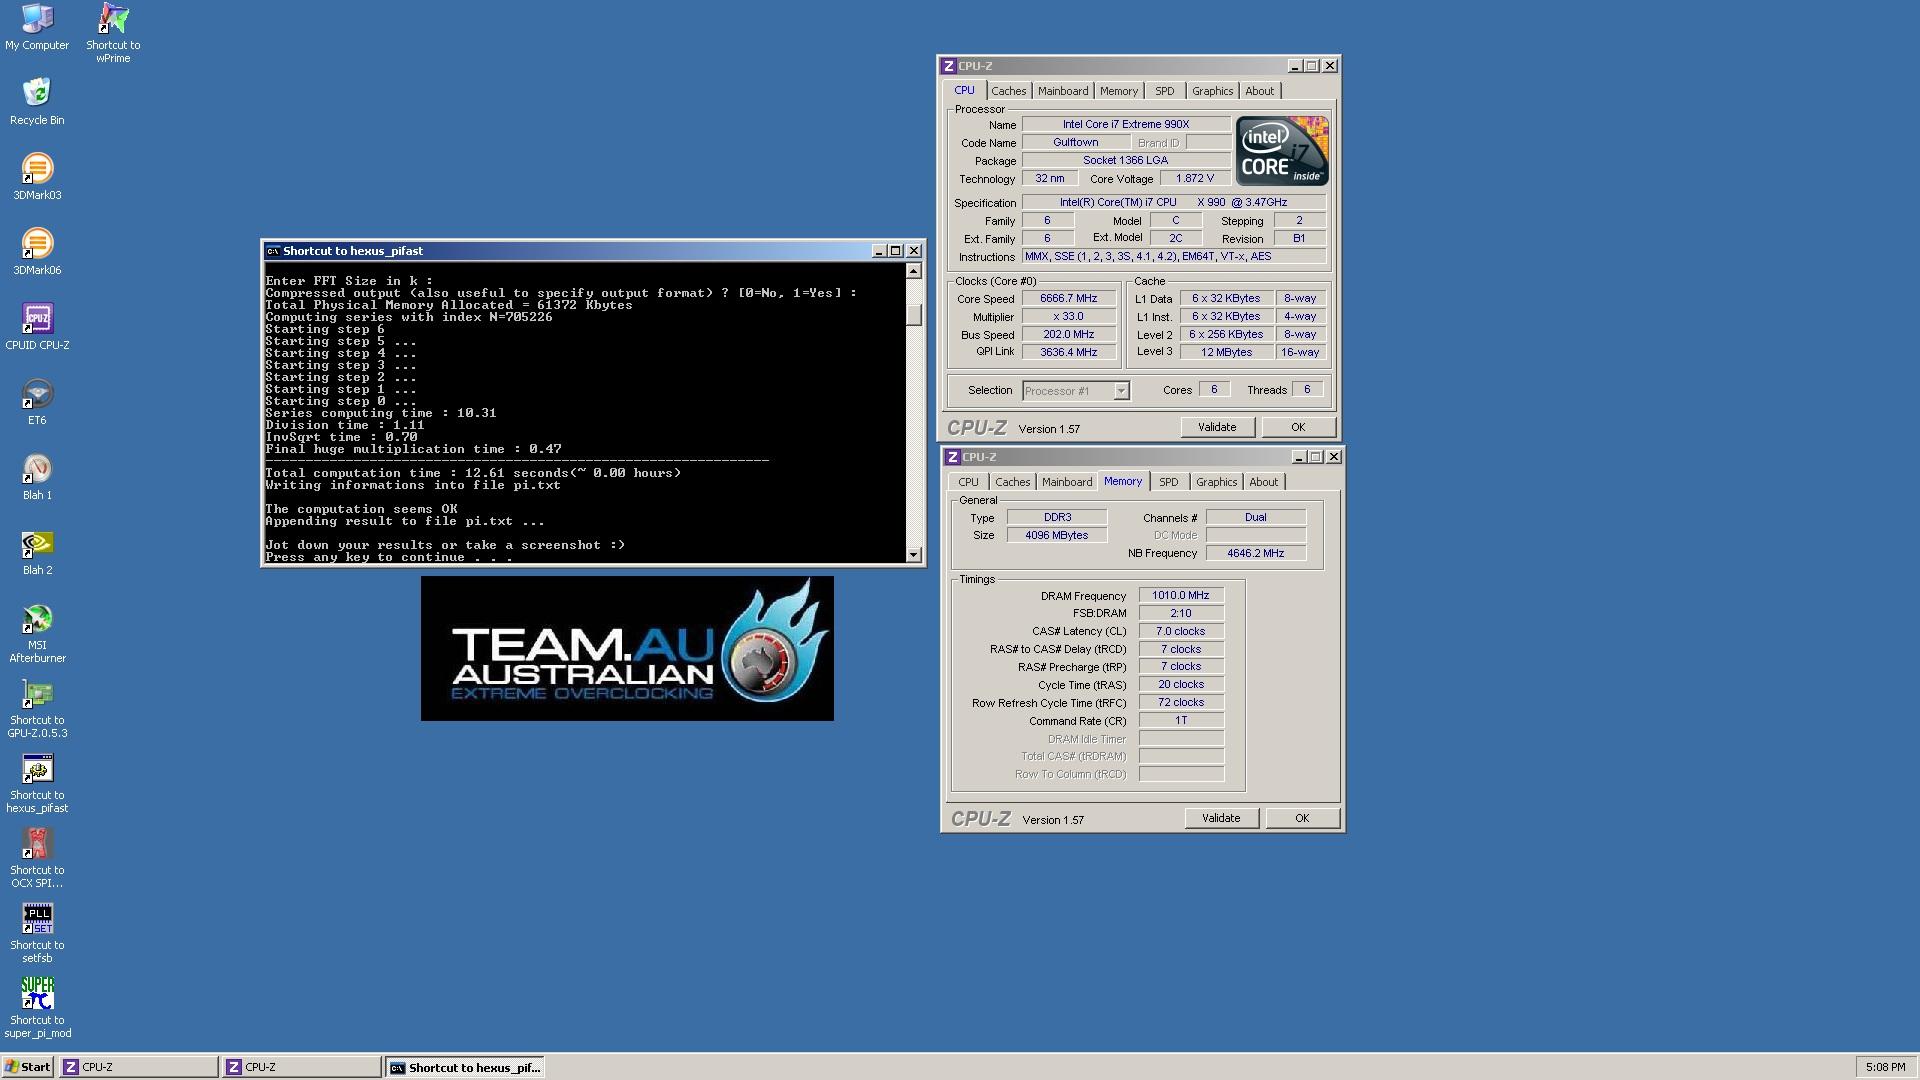
Task: Click the memory Size 4096 MBytes value
Action: (x=1056, y=536)
